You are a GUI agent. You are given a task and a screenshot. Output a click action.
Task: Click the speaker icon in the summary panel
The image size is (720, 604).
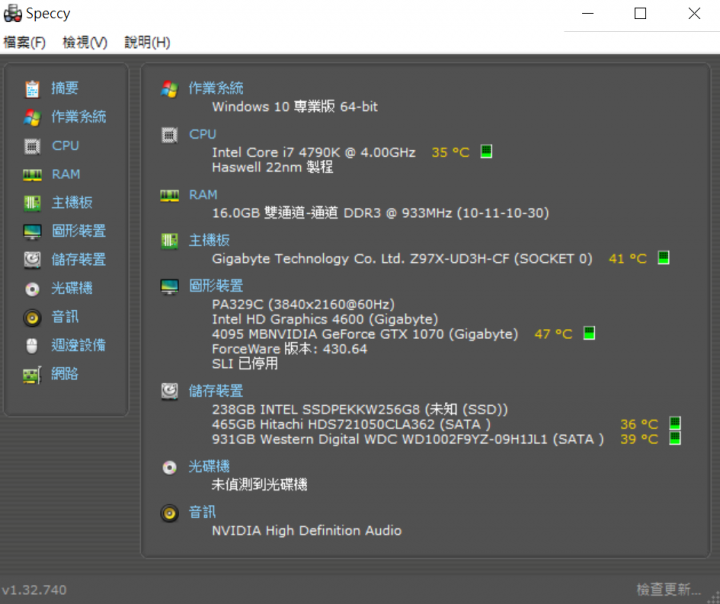[169, 513]
